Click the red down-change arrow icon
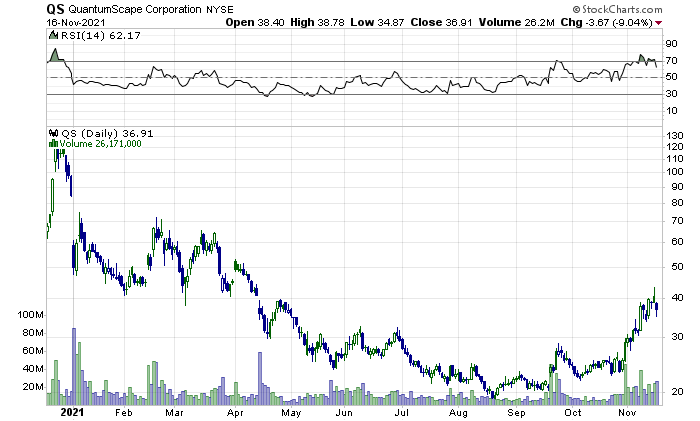Screen dimensions: 700x421 pyautogui.click(x=659, y=23)
